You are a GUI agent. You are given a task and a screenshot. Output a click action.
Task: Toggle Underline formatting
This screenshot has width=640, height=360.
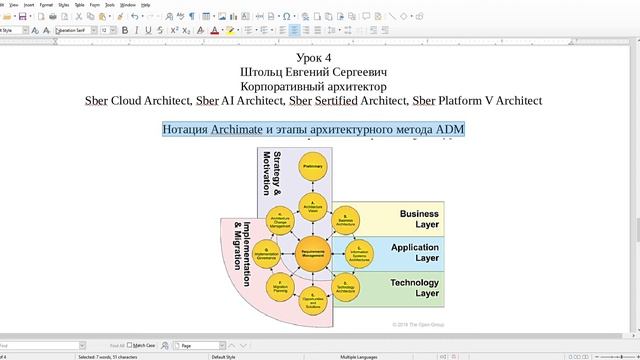click(148, 30)
